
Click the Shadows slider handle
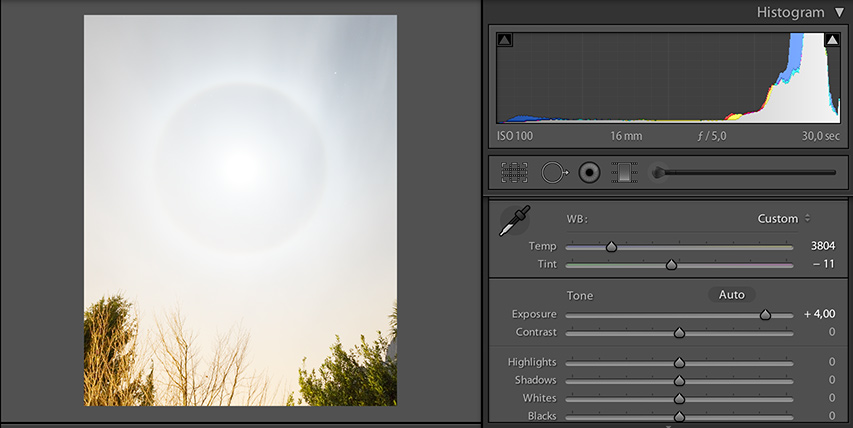click(x=679, y=381)
